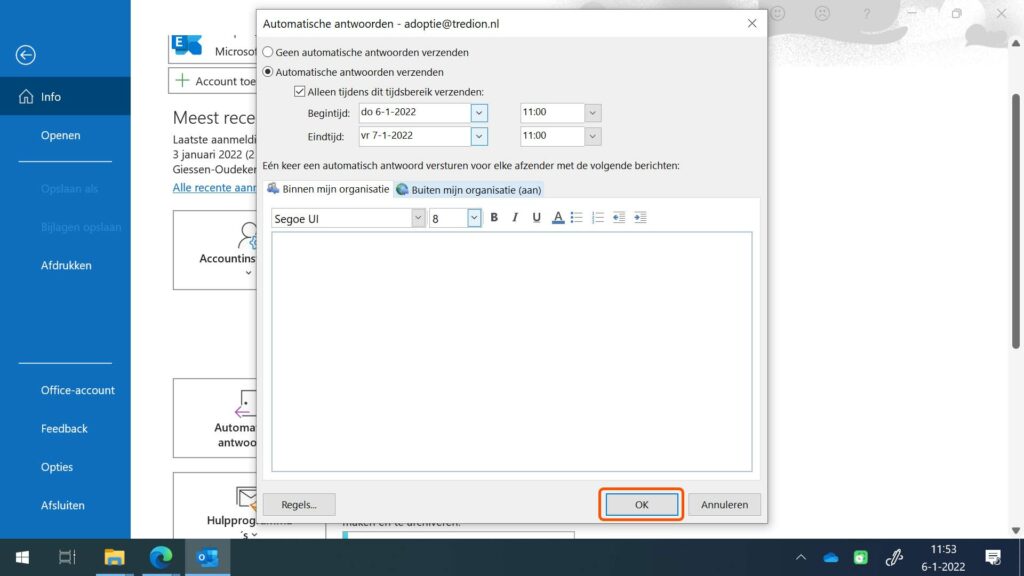
Task: Click the Begintijd date field
Action: tap(415, 112)
